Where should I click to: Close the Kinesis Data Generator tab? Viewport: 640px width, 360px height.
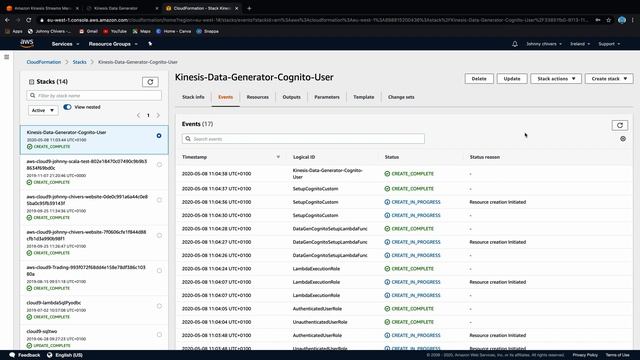[157, 8]
